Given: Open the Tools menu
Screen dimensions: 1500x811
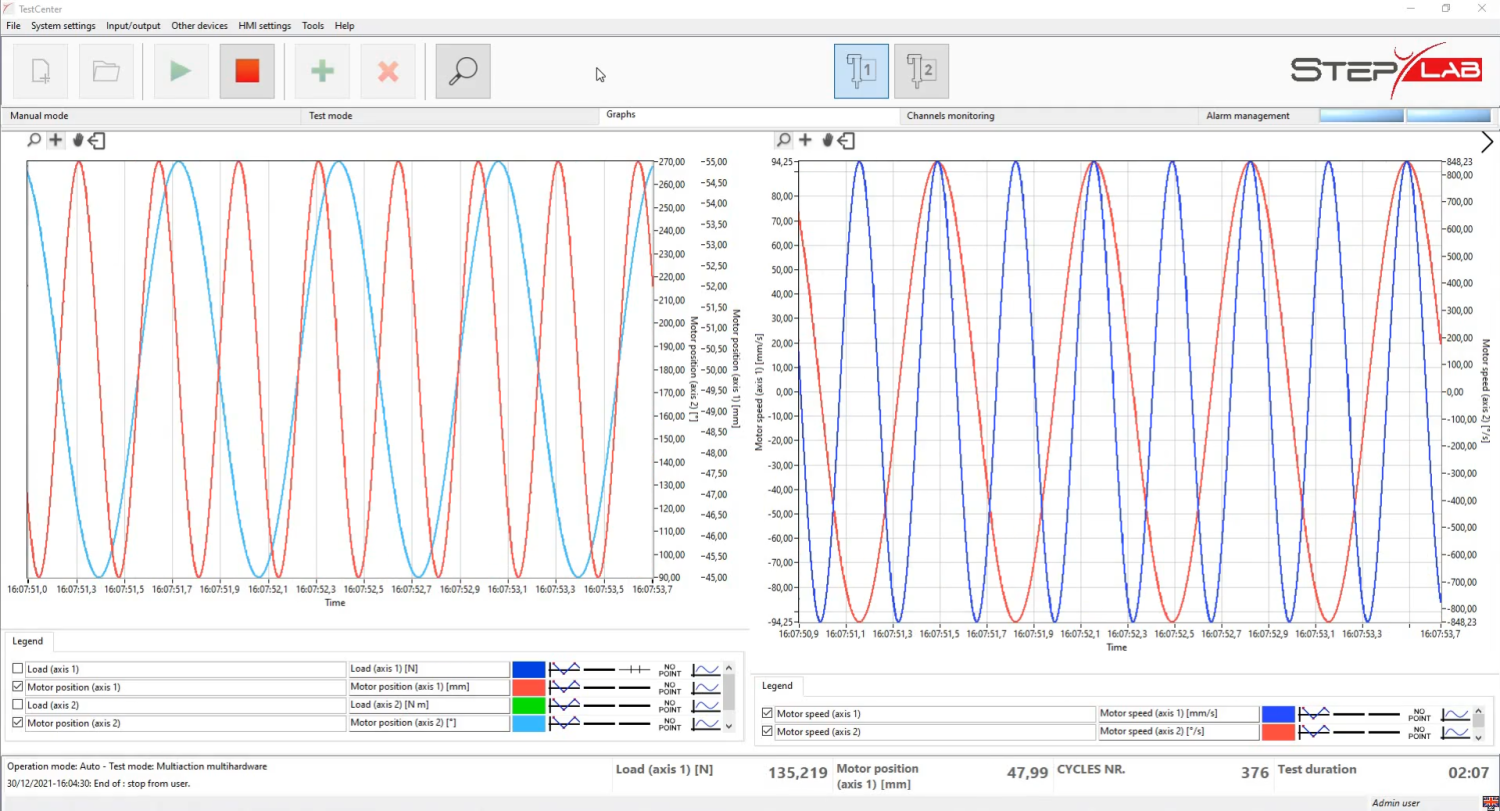Looking at the screenshot, I should (312, 25).
